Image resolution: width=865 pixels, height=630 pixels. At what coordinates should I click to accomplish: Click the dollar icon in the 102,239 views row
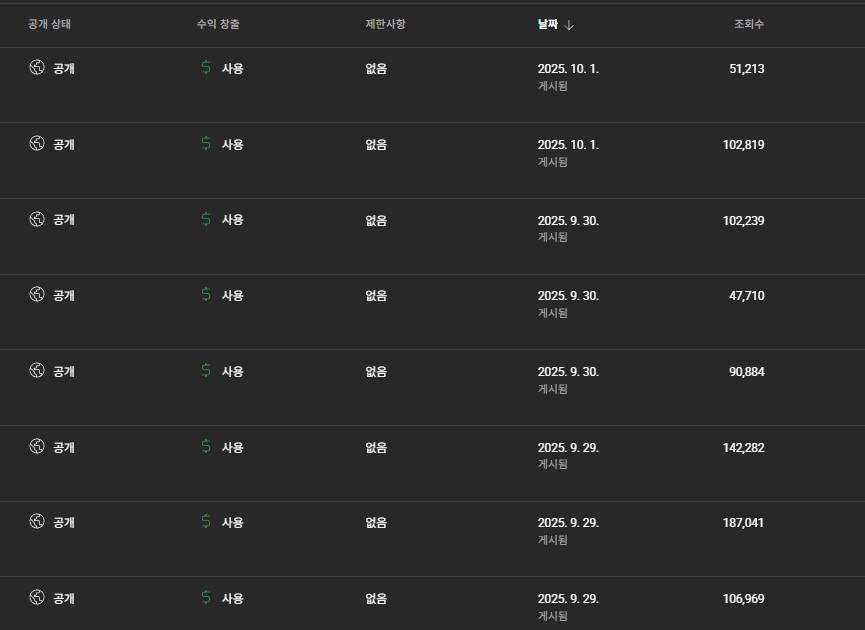click(206, 219)
